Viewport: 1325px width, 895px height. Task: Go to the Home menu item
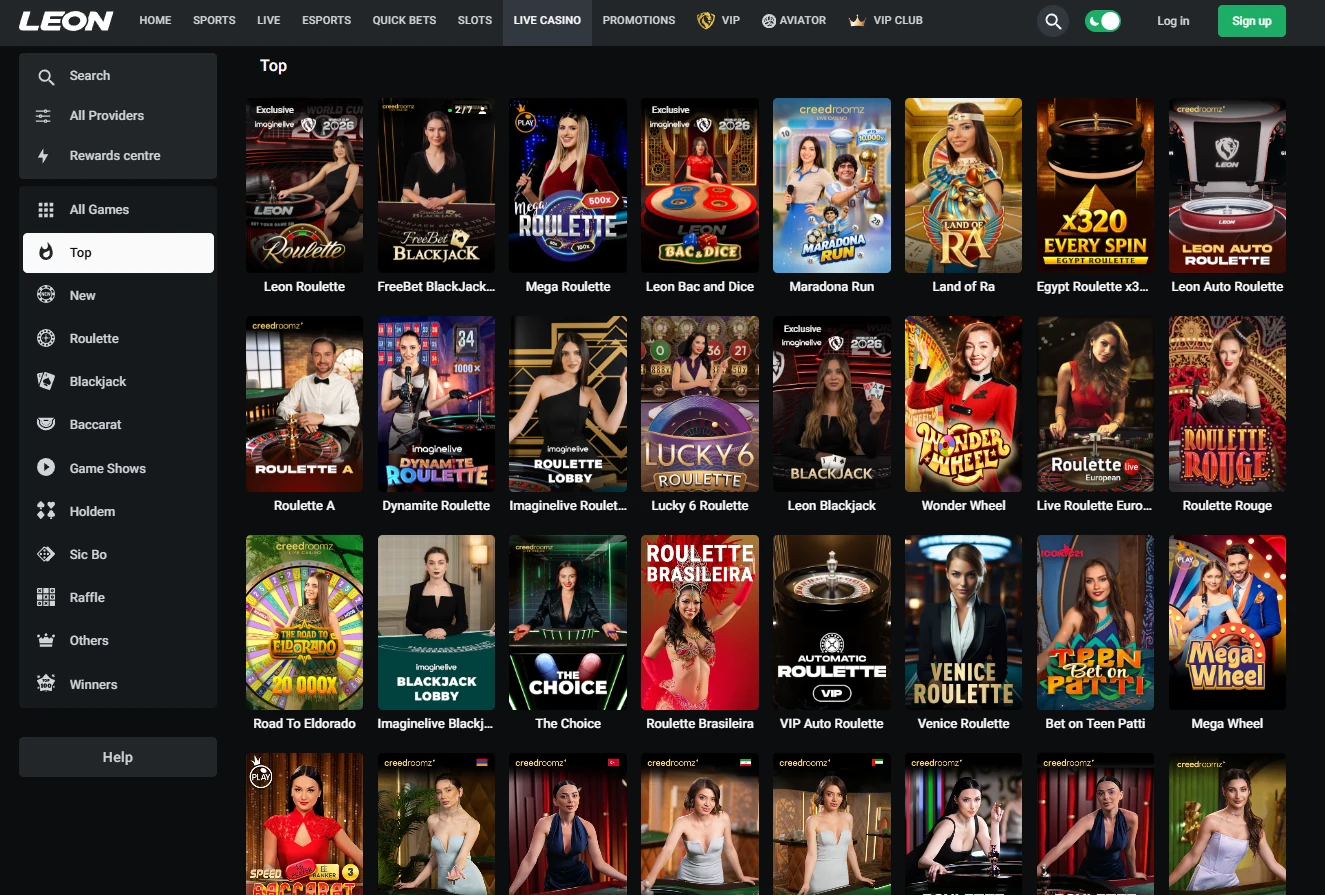tap(155, 20)
